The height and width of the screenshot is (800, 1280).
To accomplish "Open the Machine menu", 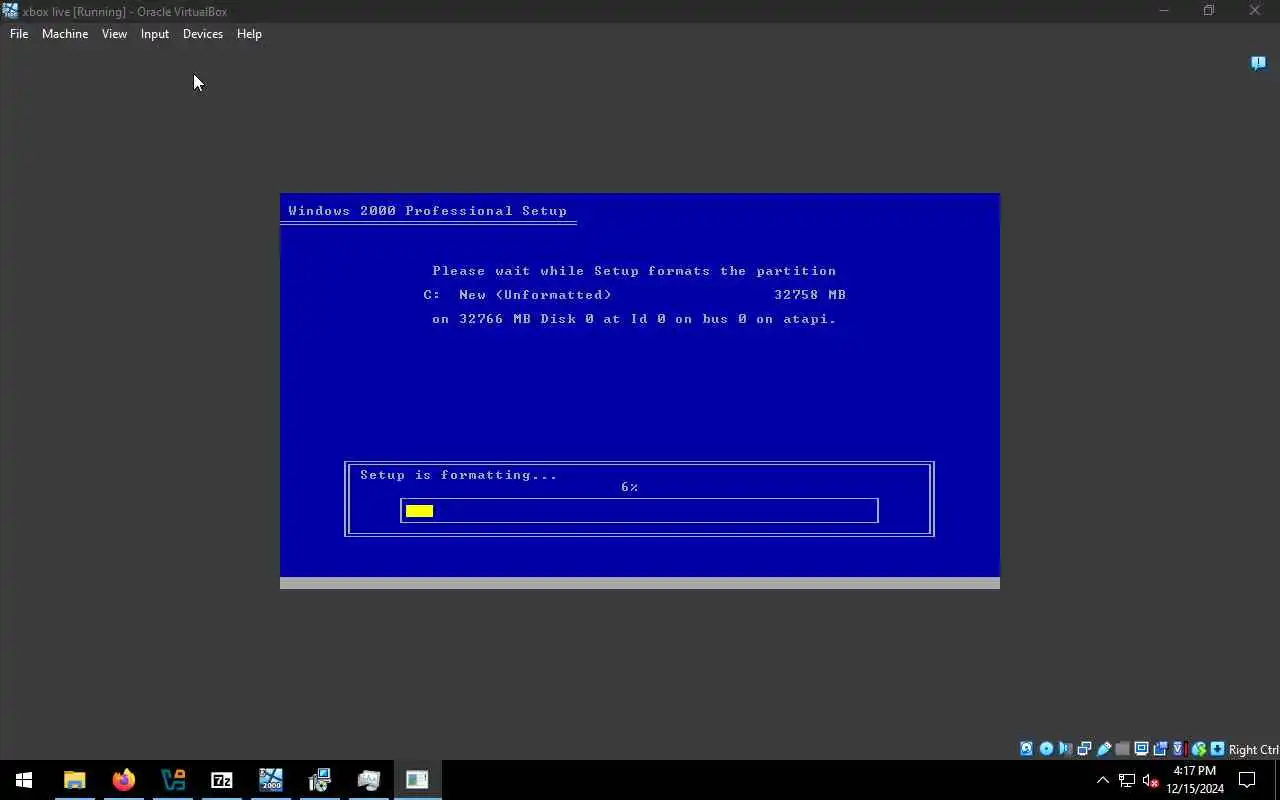I will tap(65, 34).
